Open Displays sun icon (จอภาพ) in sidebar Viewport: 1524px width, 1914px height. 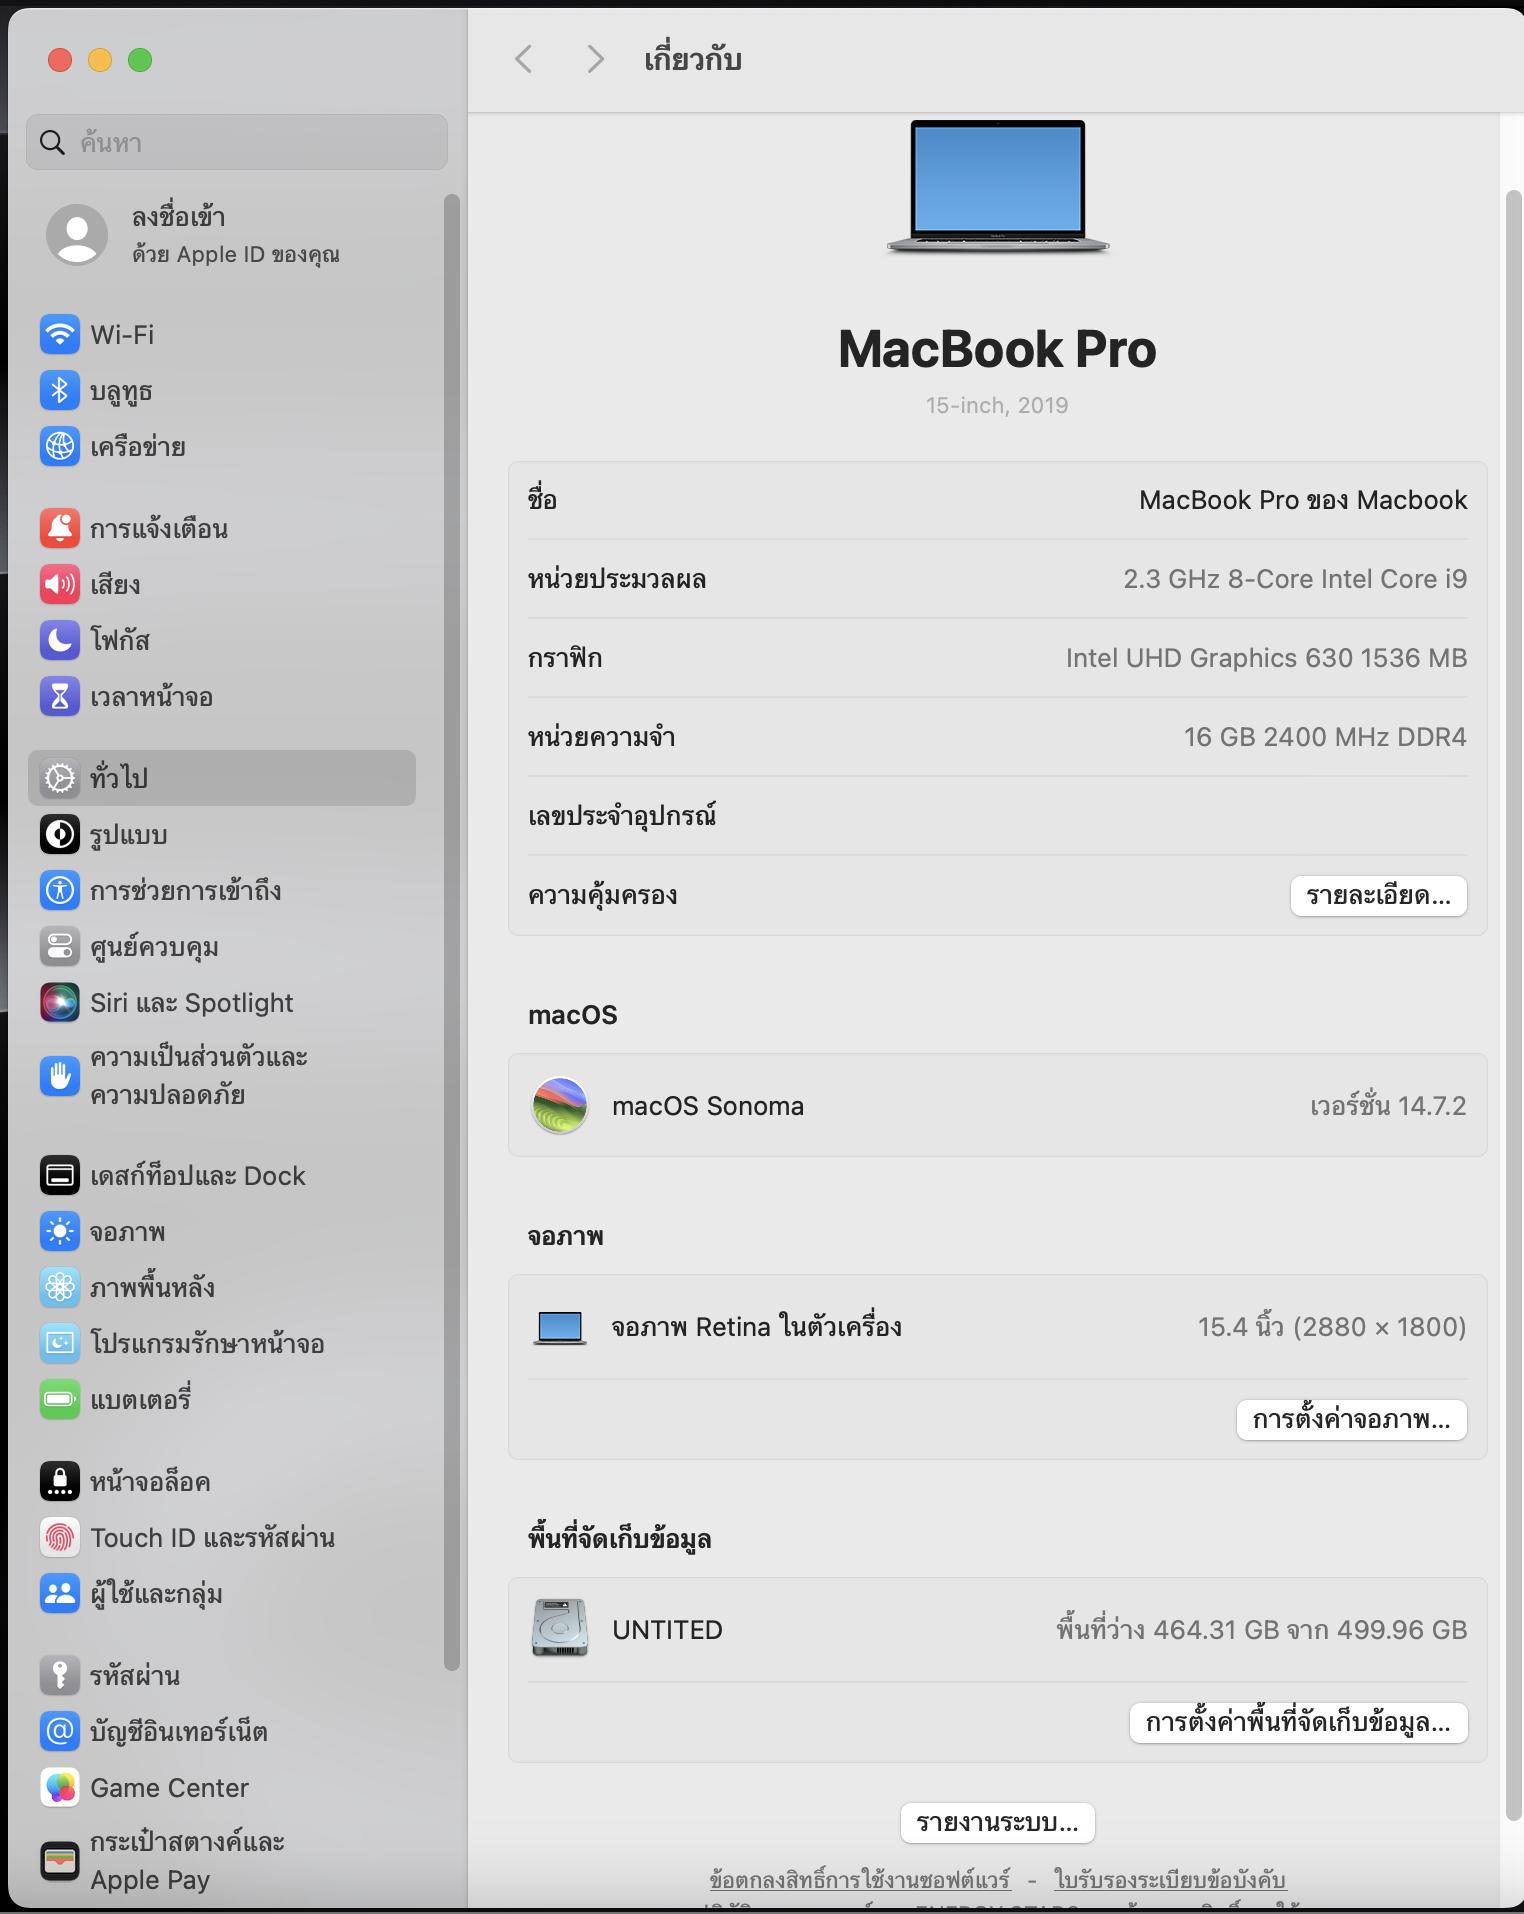(60, 1231)
